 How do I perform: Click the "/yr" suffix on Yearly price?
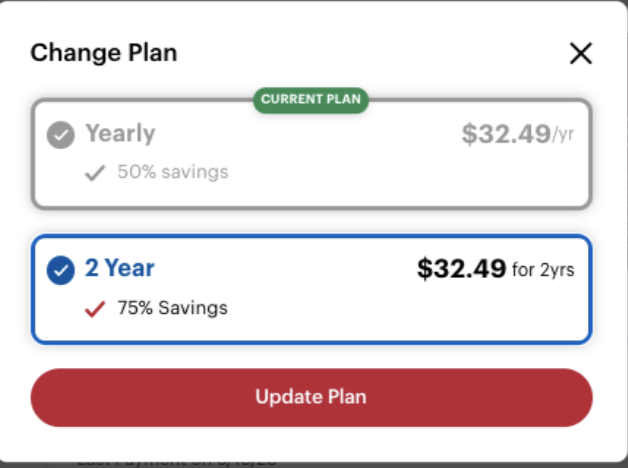point(564,136)
